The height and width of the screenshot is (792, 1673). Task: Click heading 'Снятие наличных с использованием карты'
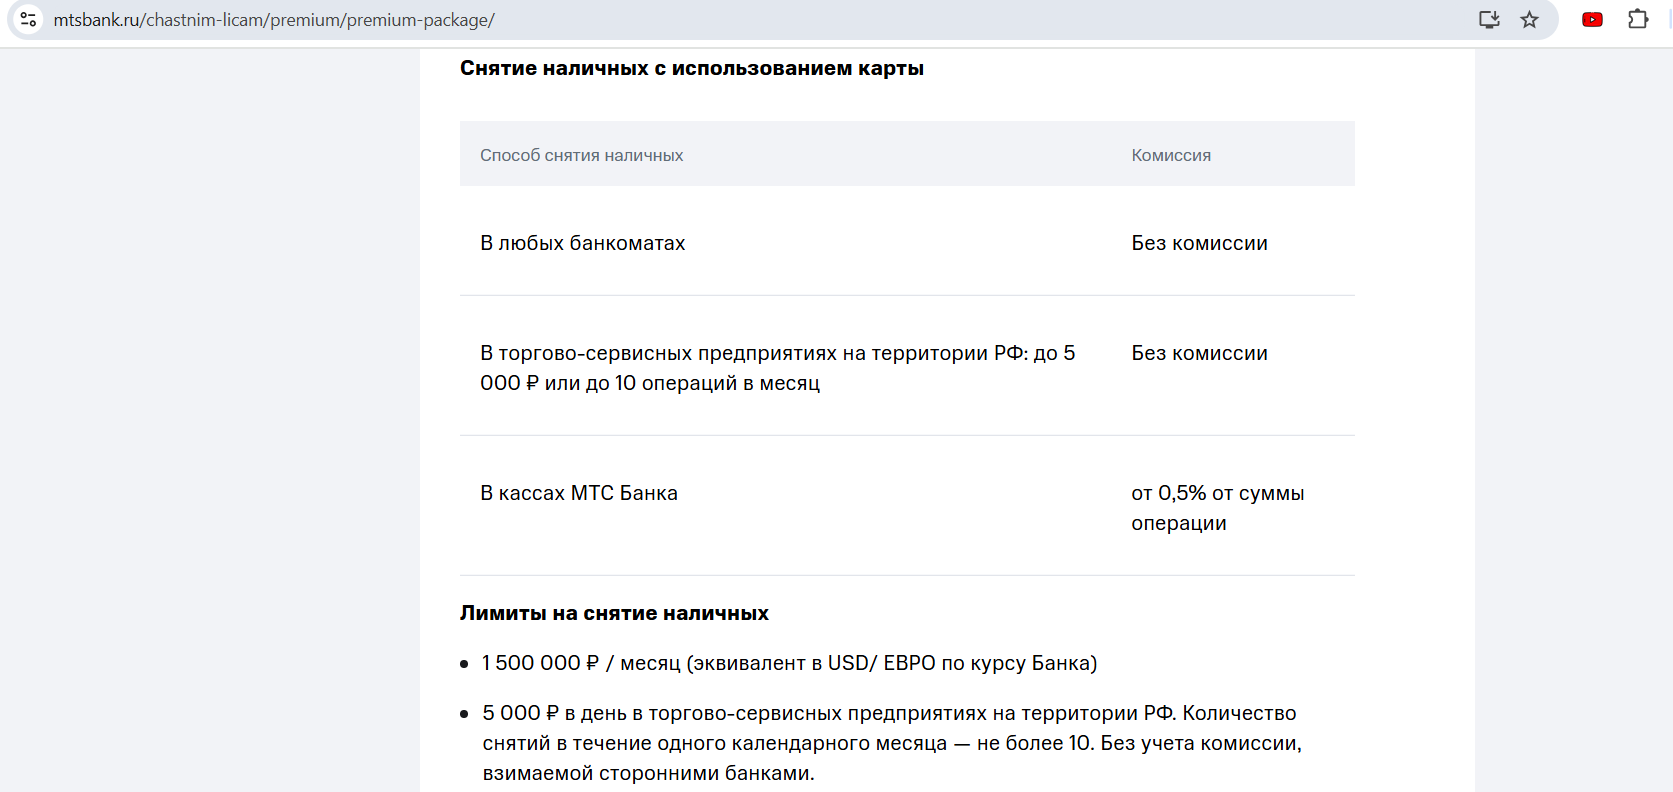tap(692, 68)
